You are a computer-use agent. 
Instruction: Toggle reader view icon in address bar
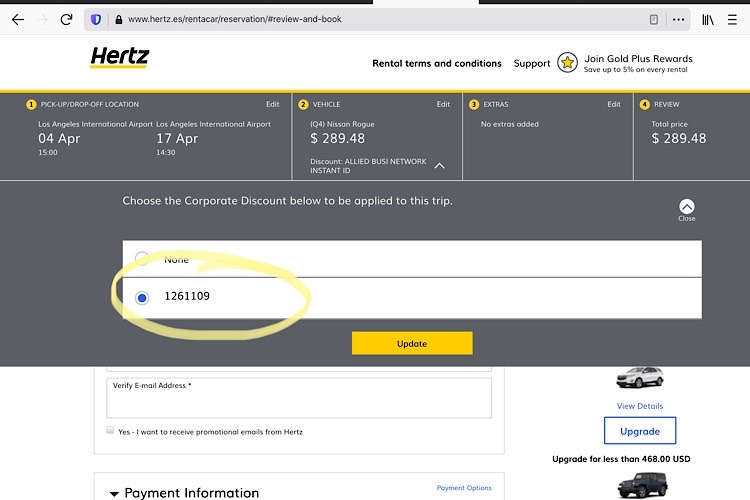pos(654,19)
